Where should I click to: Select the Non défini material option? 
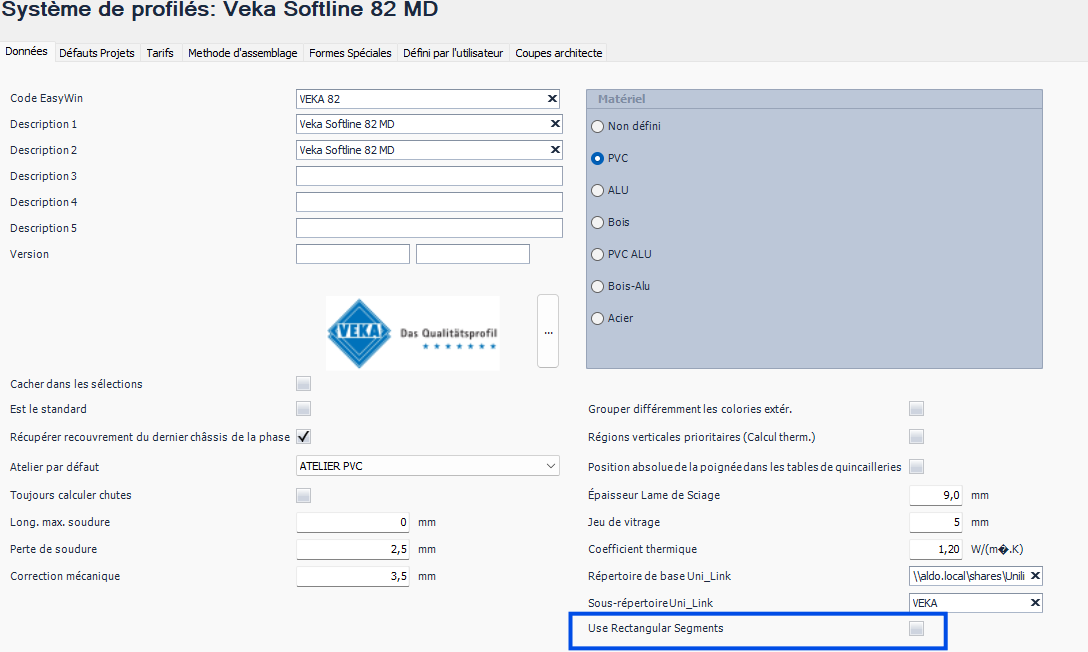point(597,126)
